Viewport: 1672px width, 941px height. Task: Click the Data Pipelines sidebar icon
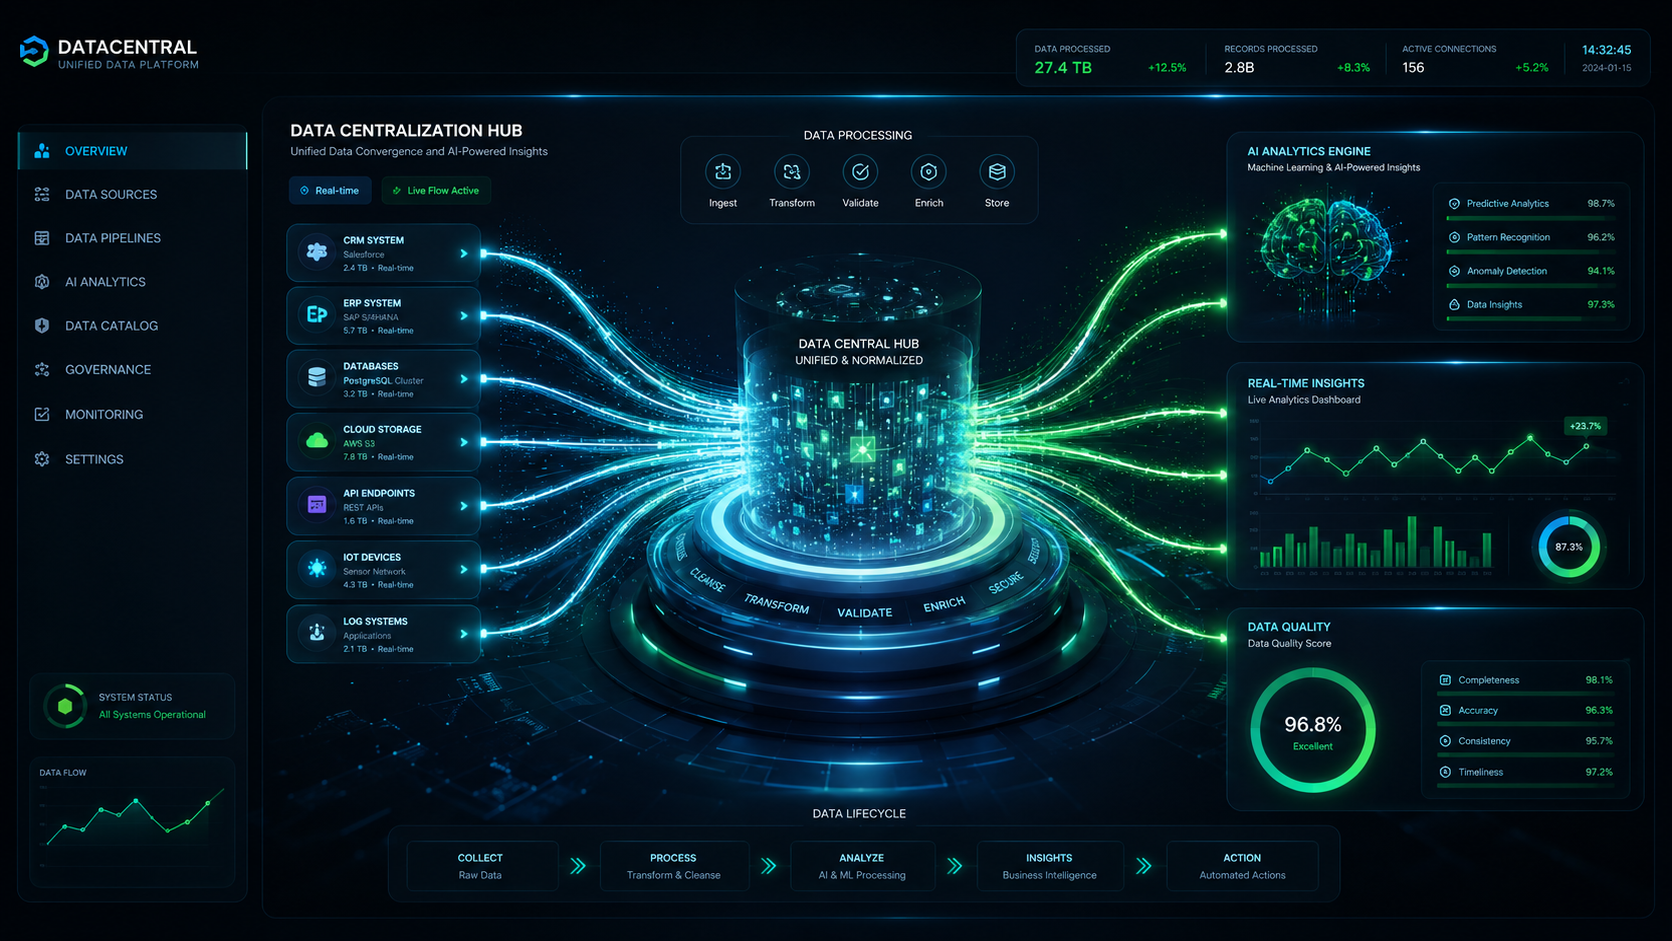tap(42, 238)
